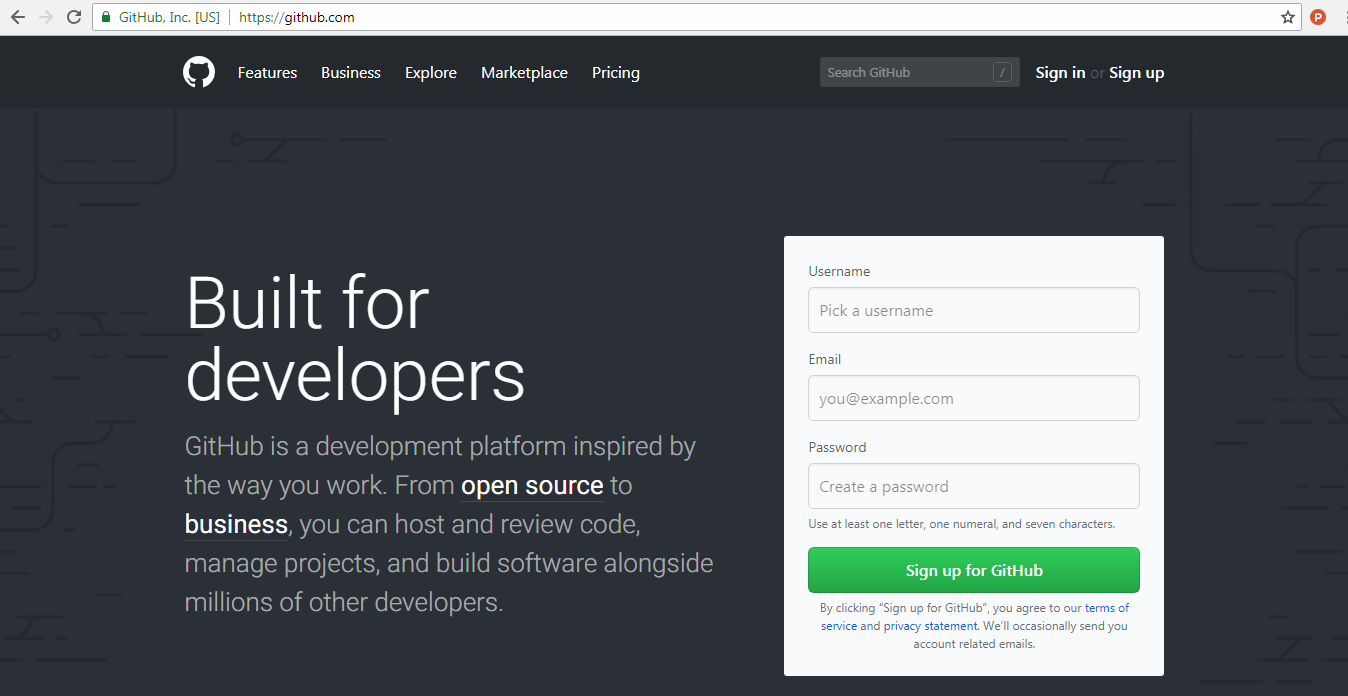
Task: Click 'GitHub, Inc. [US]' certificate text
Action: 169,17
